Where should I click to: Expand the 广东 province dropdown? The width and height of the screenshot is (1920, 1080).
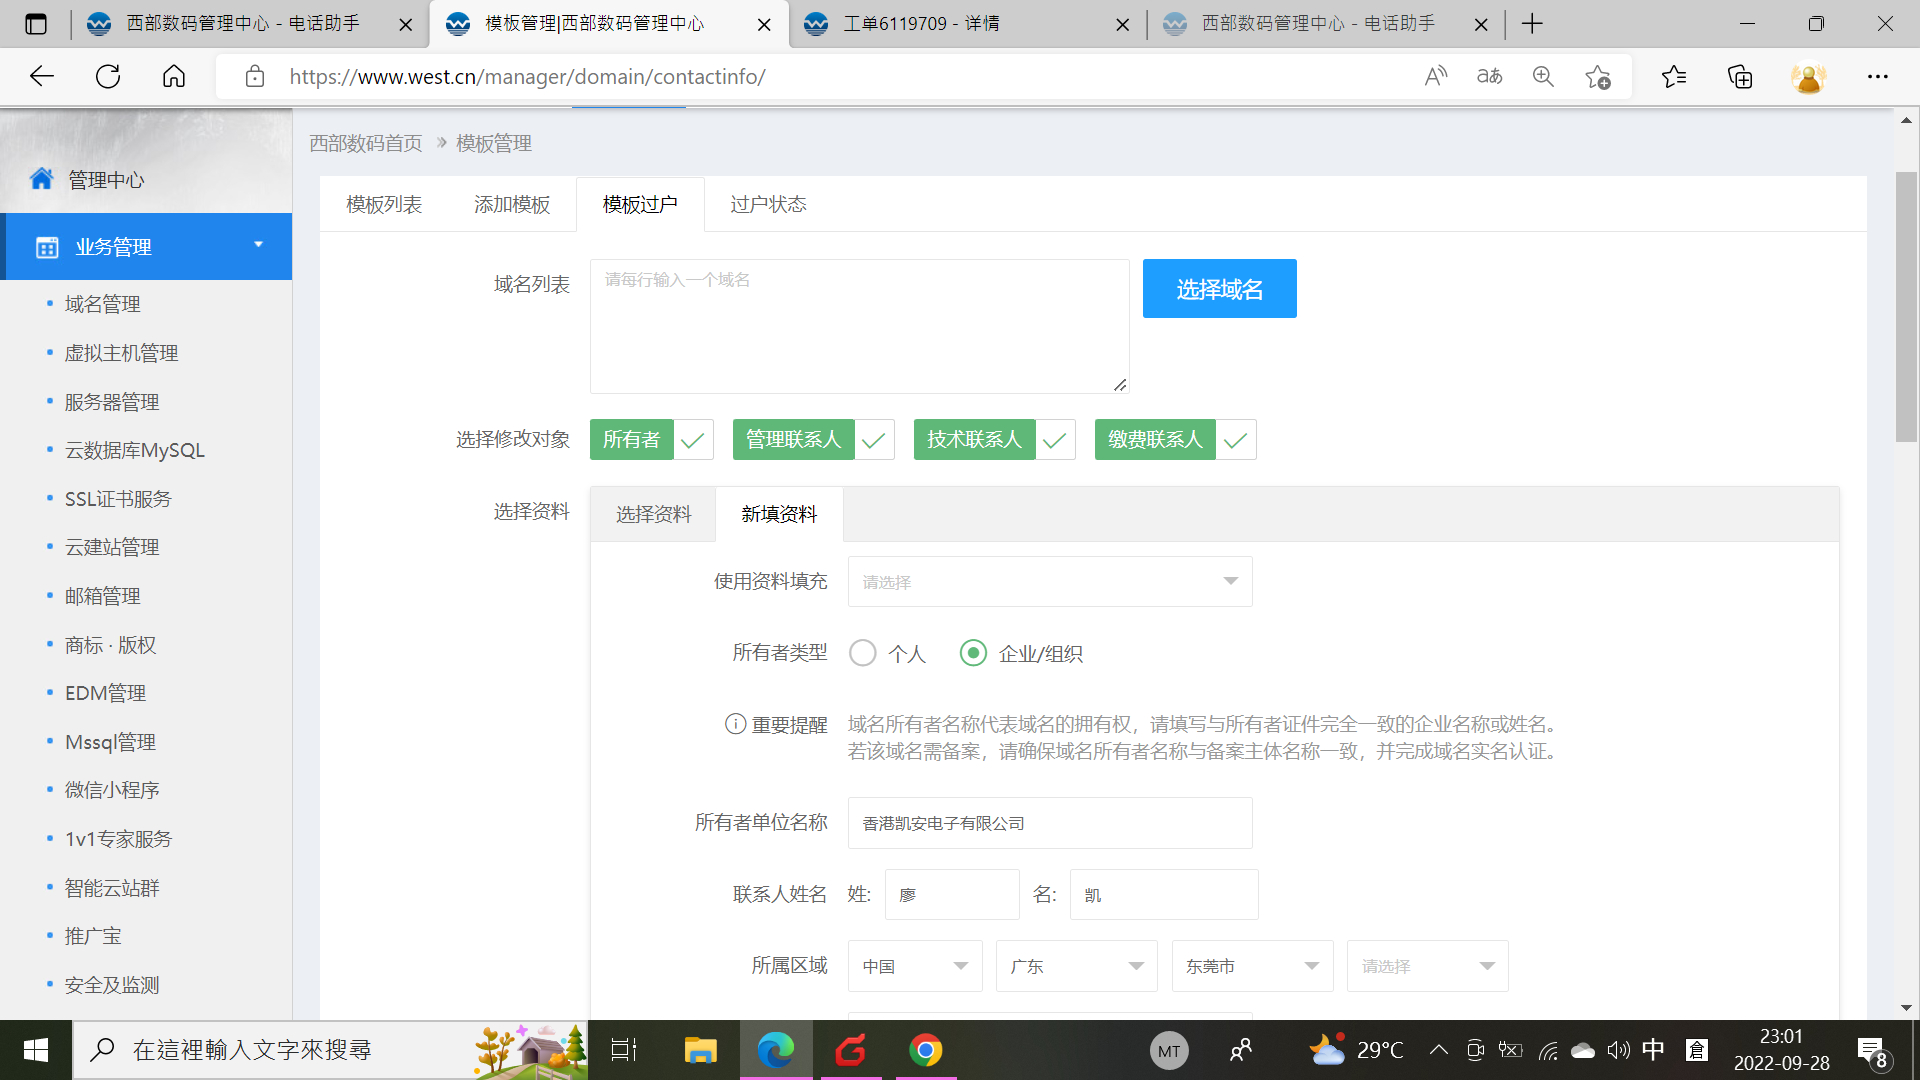(1076, 966)
